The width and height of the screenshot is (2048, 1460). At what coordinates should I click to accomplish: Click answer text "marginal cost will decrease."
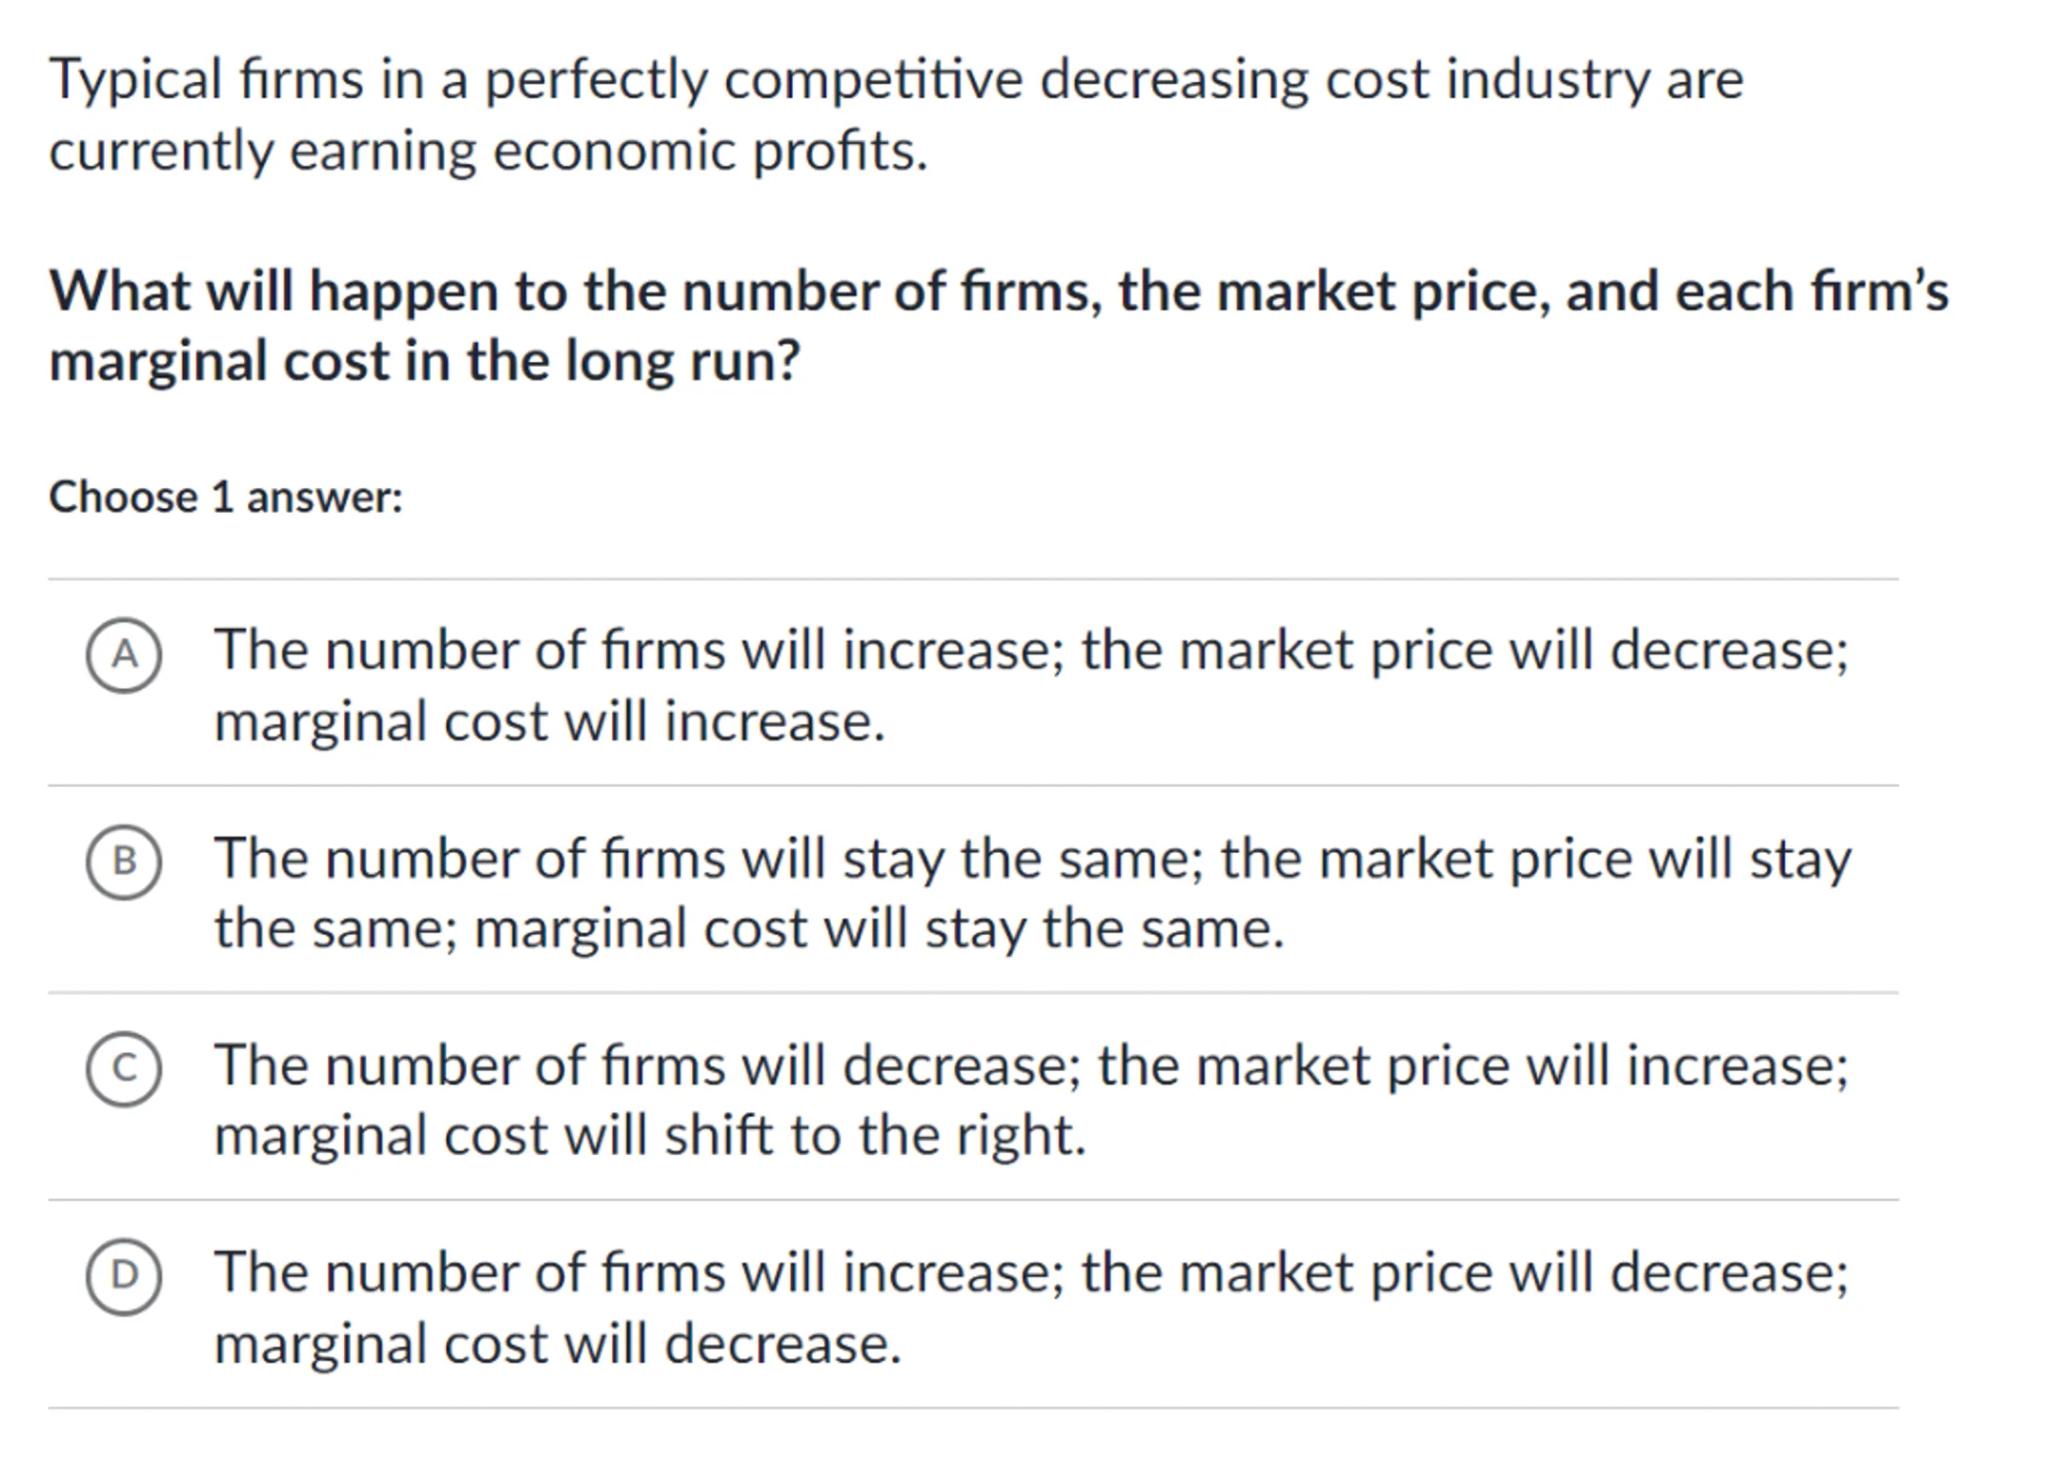click(x=557, y=1343)
